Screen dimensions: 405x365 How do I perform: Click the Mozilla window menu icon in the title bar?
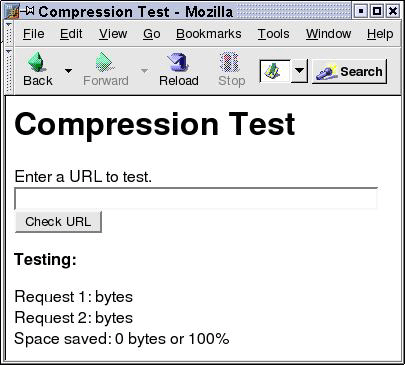pos(12,12)
